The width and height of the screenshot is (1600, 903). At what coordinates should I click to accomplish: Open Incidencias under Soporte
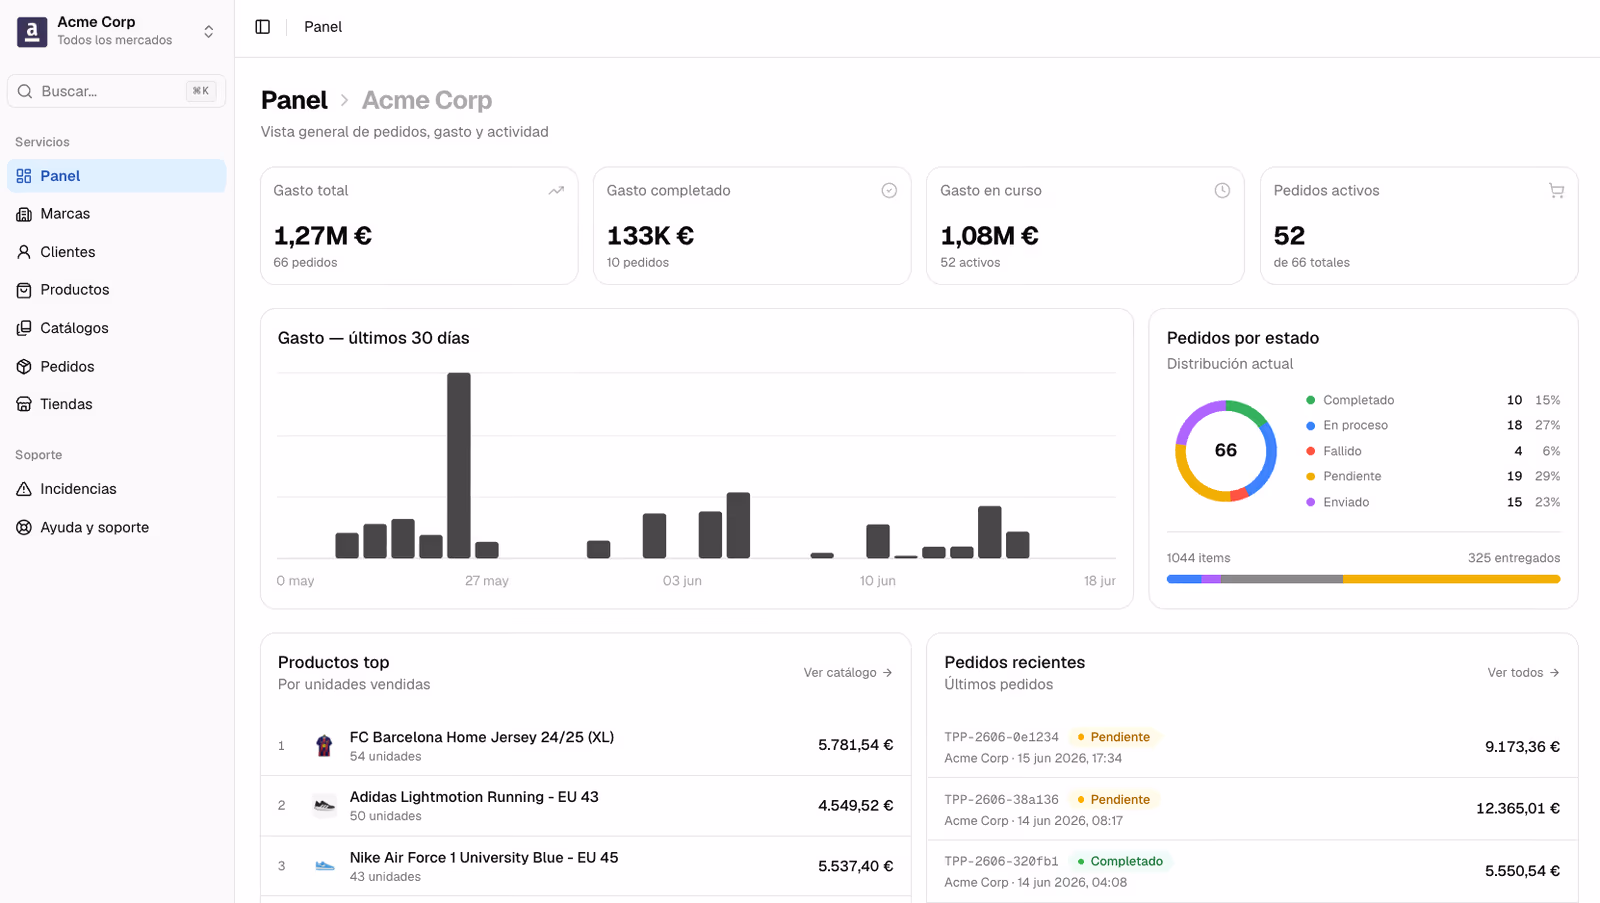coord(117,489)
